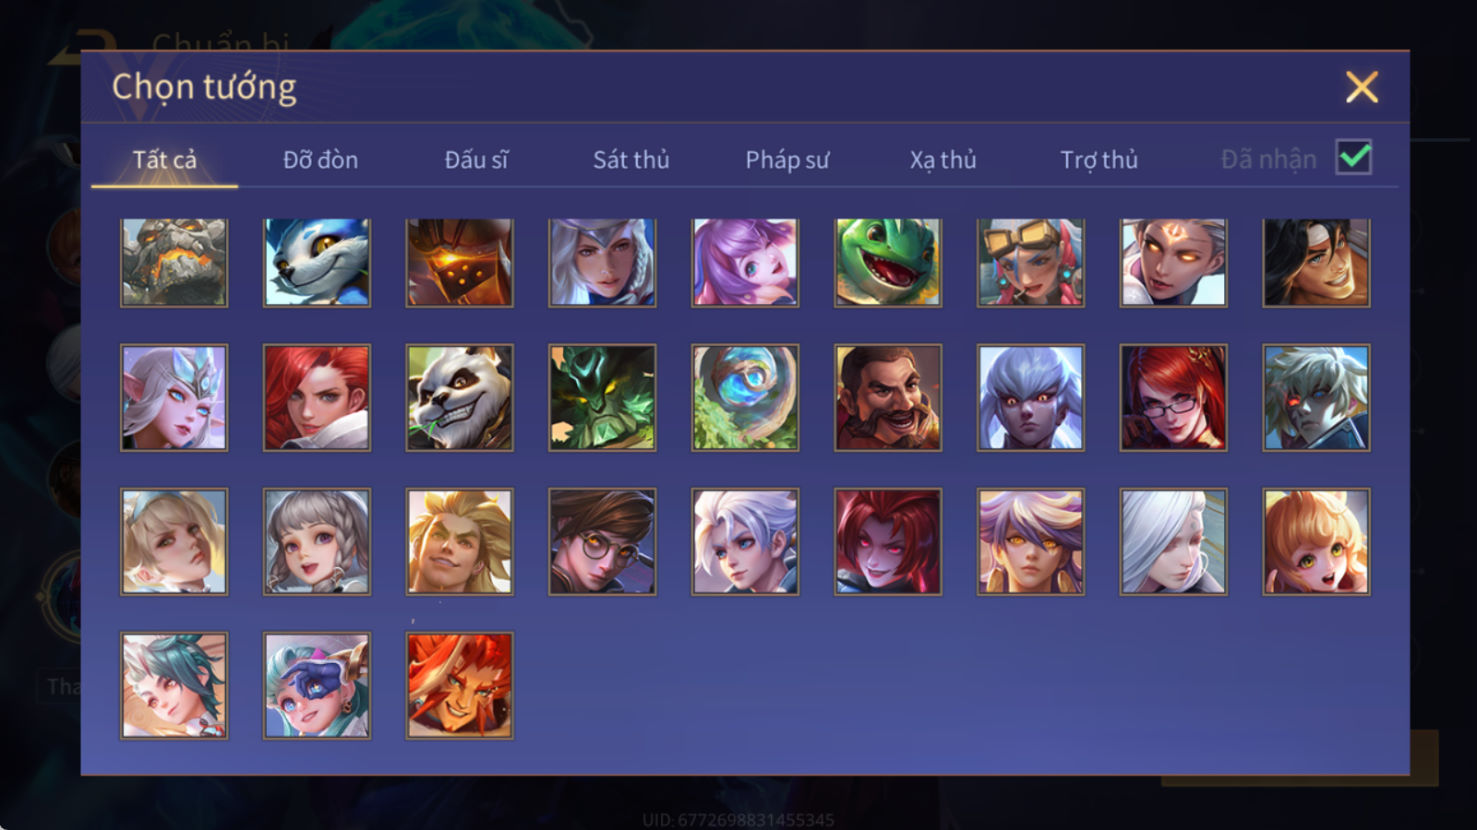Choose the blue fox hero portrait
This screenshot has width=1477, height=830.
[317, 262]
